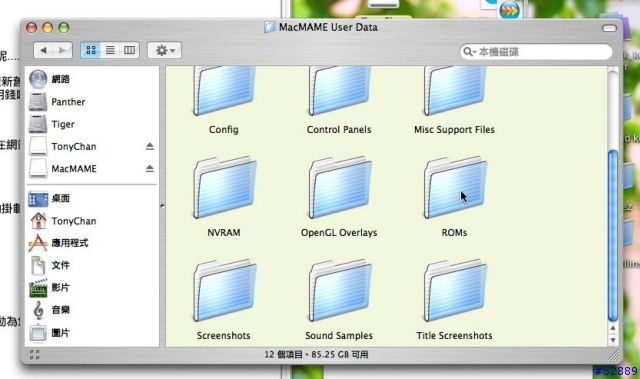Go to 桌面 desktop in sidebar

91,199
